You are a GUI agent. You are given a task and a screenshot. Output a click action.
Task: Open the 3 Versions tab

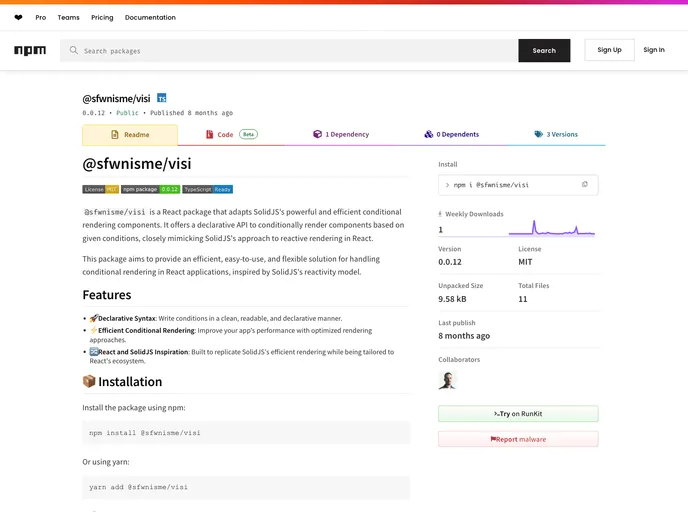point(556,134)
